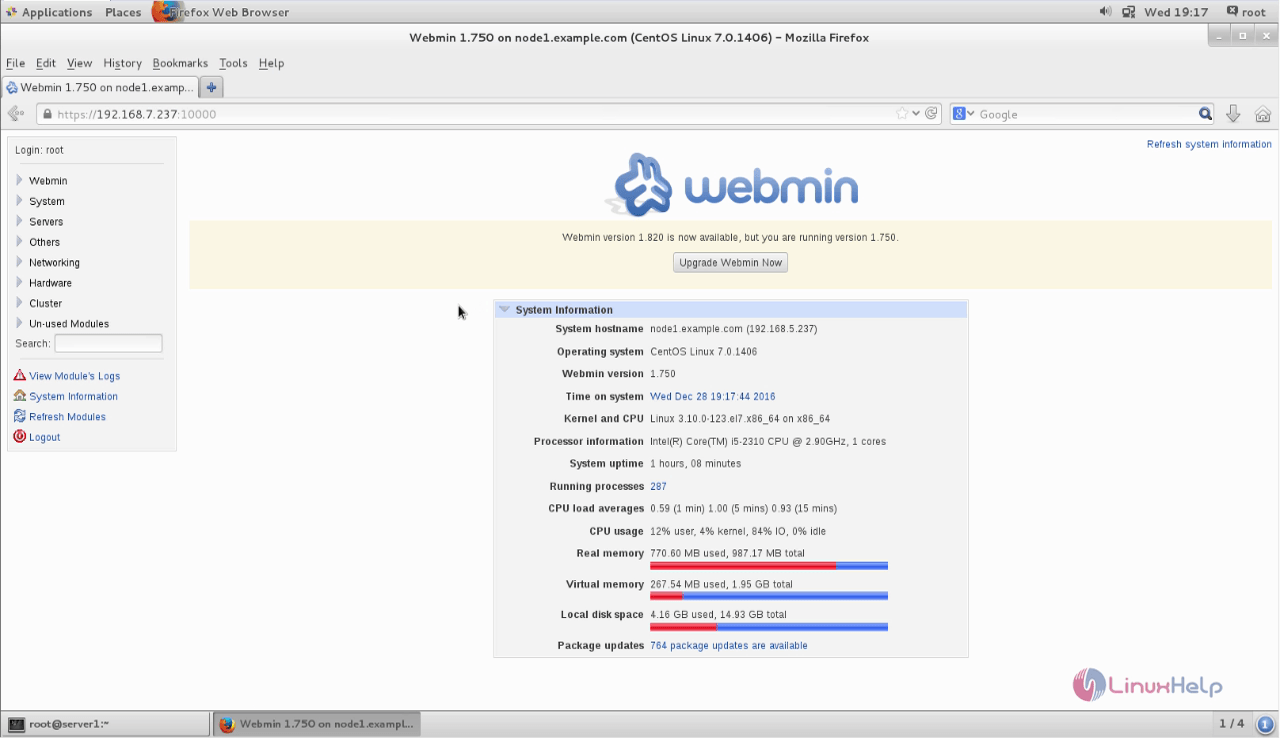
Task: Click the System Information home icon
Action: (x=20, y=396)
